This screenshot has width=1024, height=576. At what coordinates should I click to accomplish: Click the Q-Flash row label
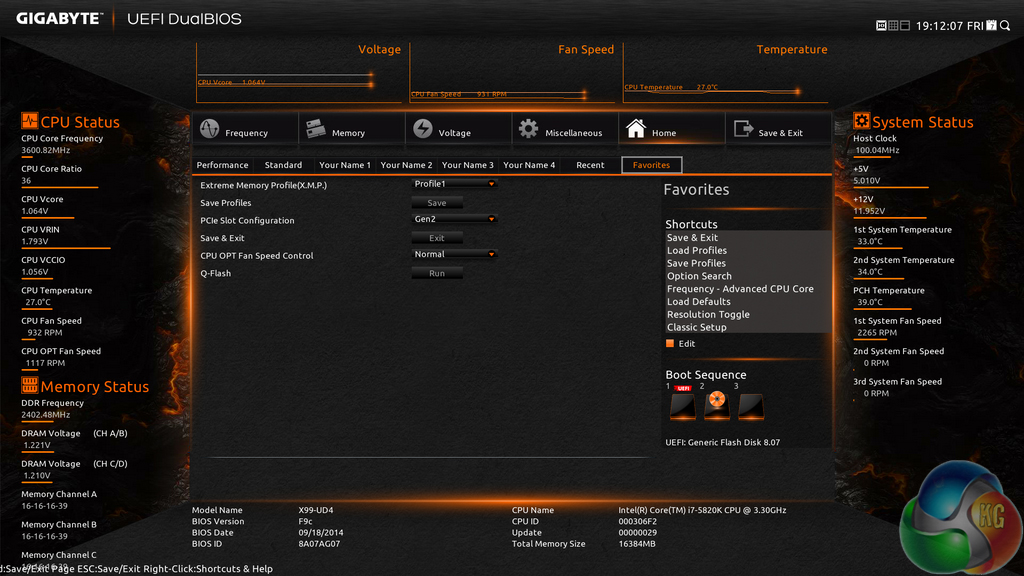coord(216,274)
